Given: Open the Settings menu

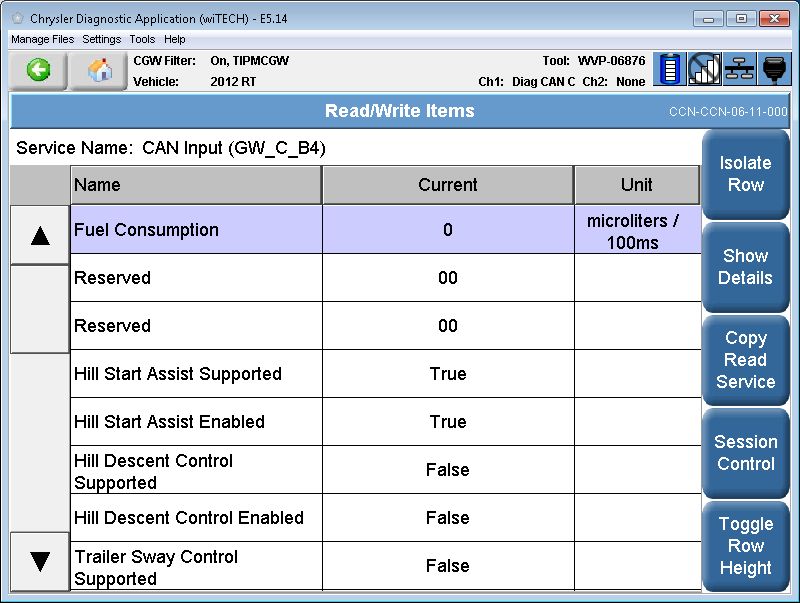Looking at the screenshot, I should 101,39.
